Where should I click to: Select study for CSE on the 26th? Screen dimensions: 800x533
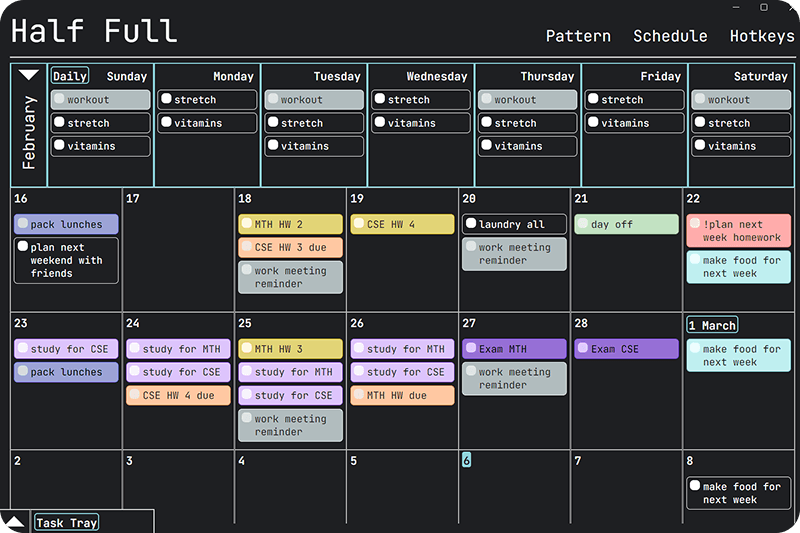403,372
